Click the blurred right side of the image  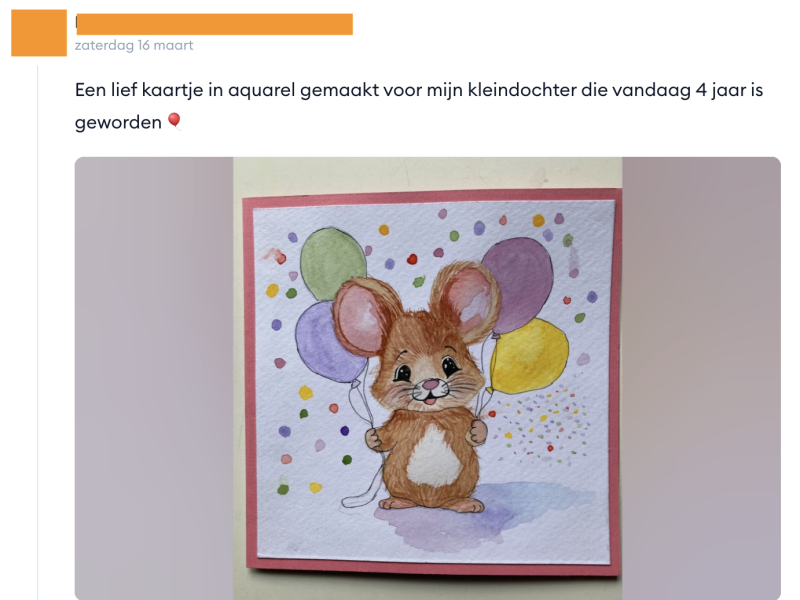702,378
